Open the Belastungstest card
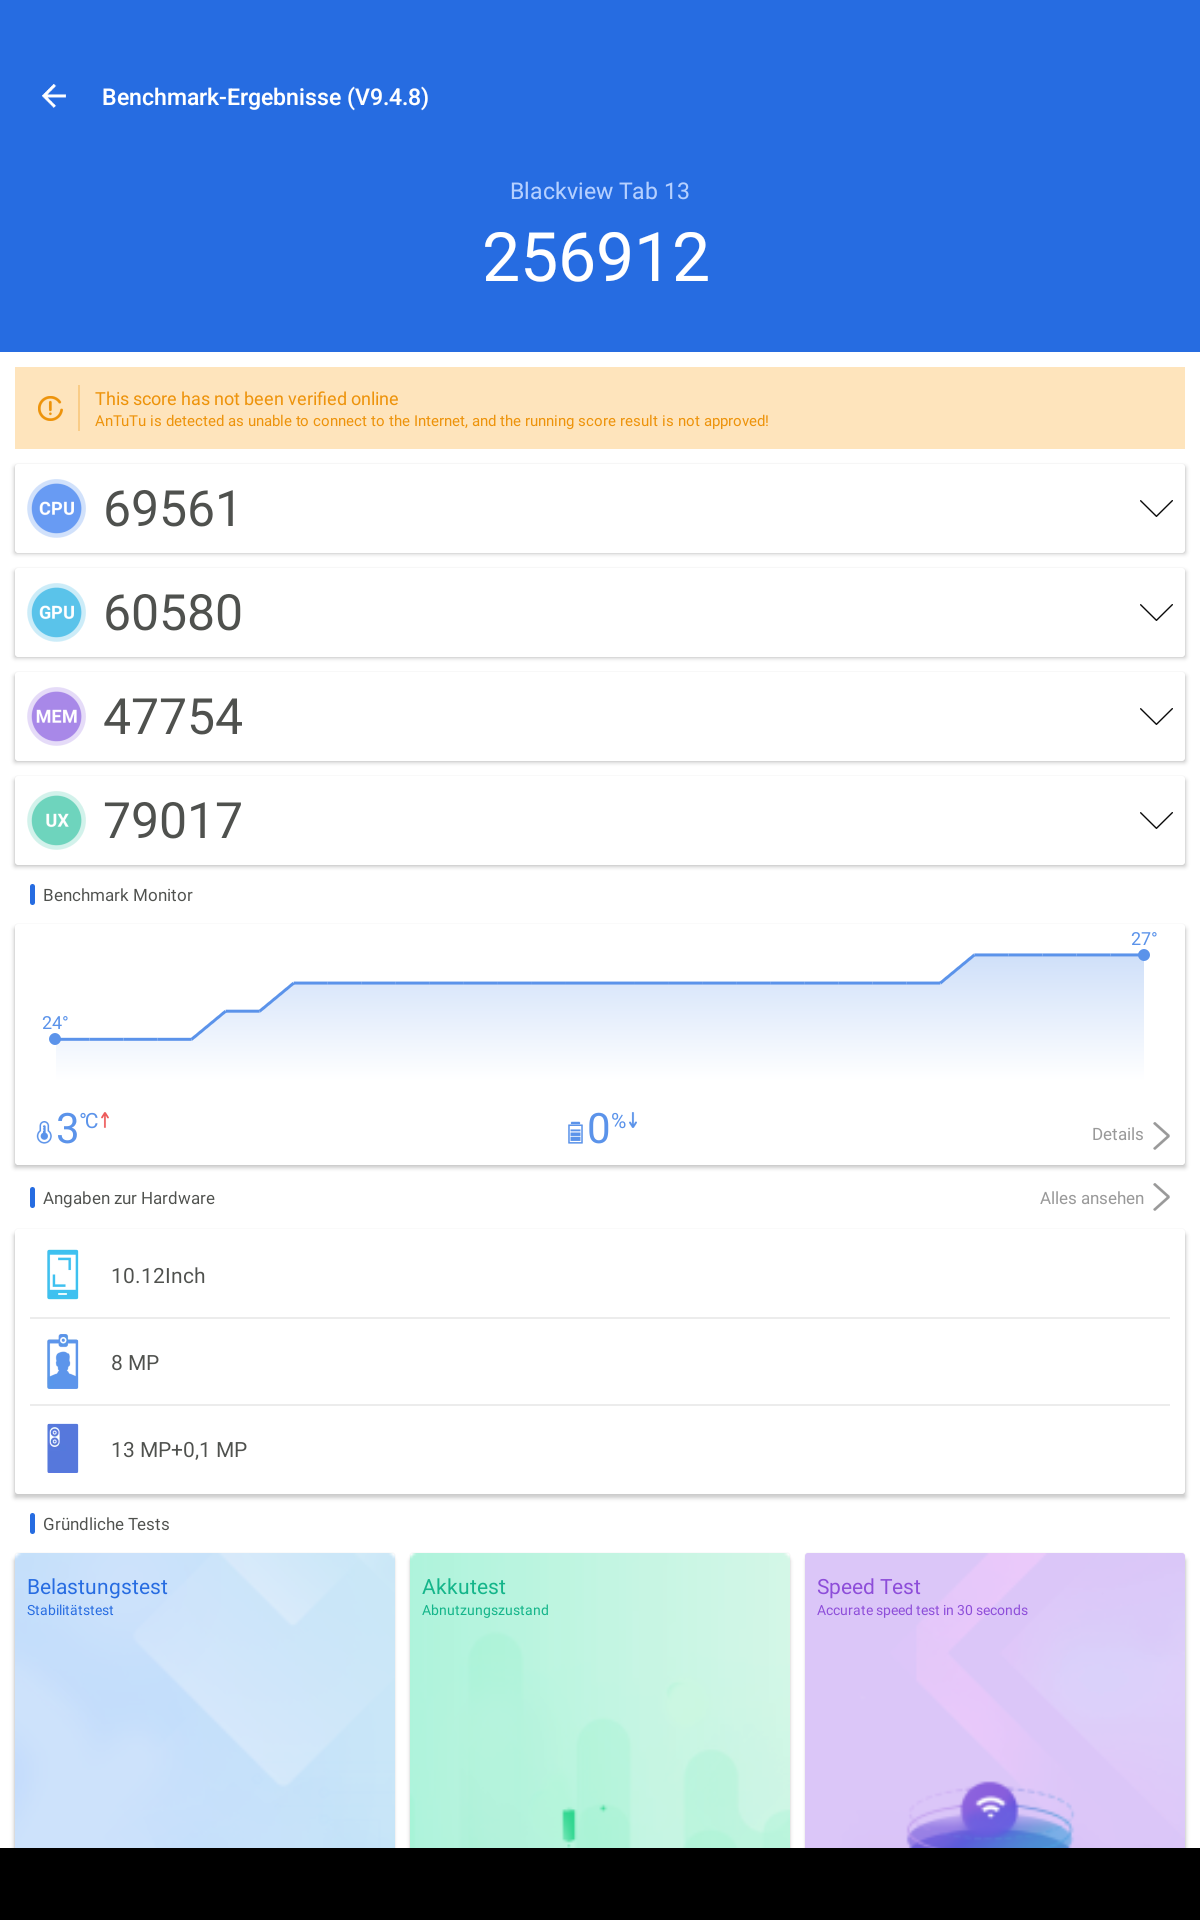Image resolution: width=1200 pixels, height=1920 pixels. 205,1700
